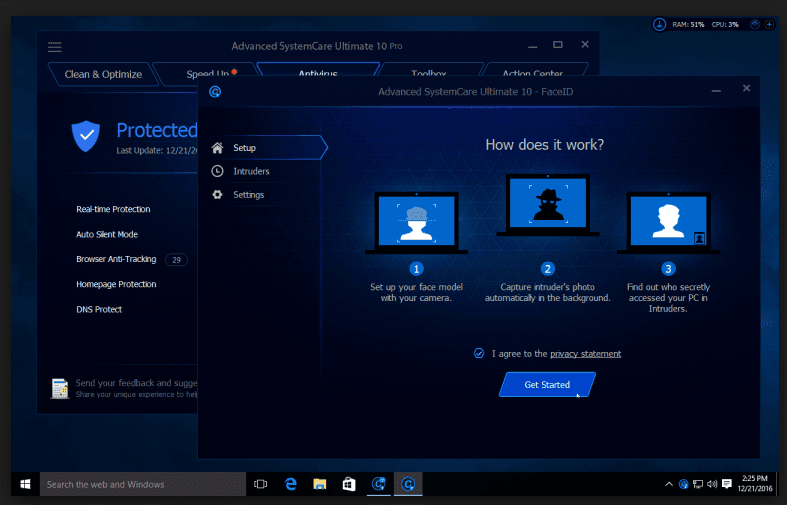Minimize the FaceID window
Image resolution: width=787 pixels, height=505 pixels.
(x=716, y=91)
